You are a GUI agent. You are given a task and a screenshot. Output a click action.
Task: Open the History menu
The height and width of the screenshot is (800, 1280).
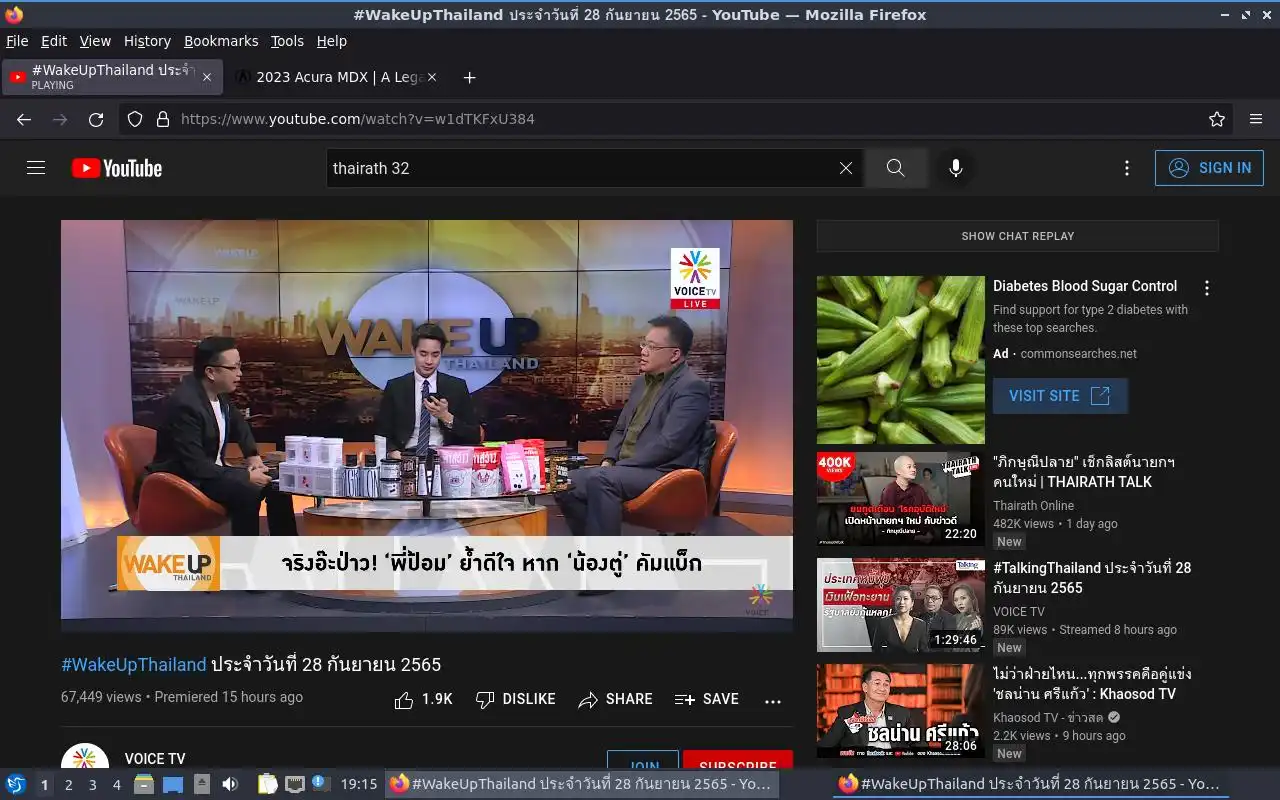point(147,41)
